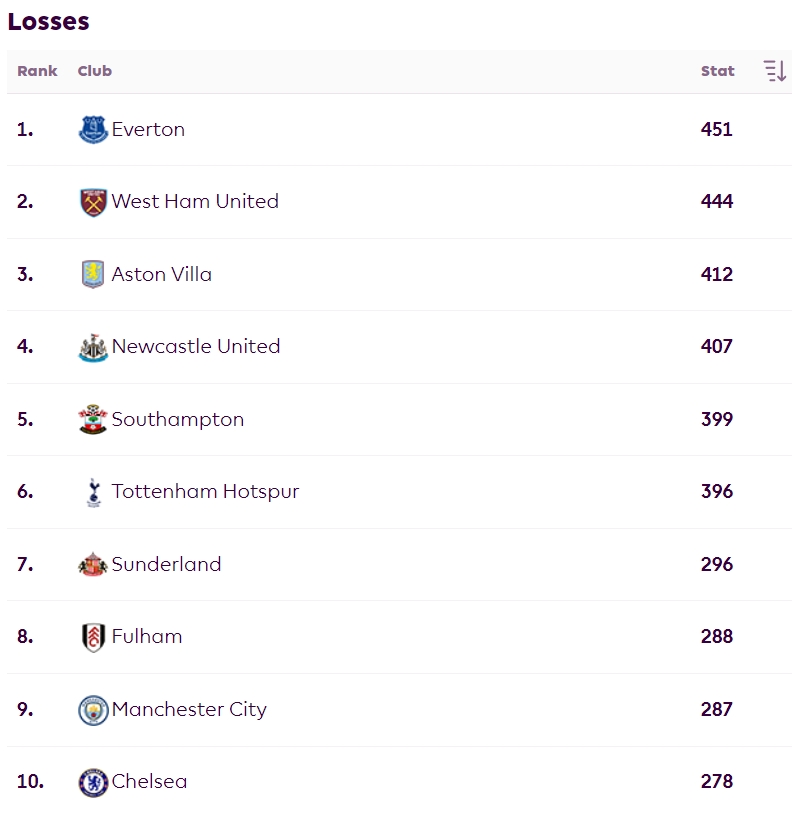The height and width of the screenshot is (818, 792).
Task: Open the West Ham United link
Action: 195,201
